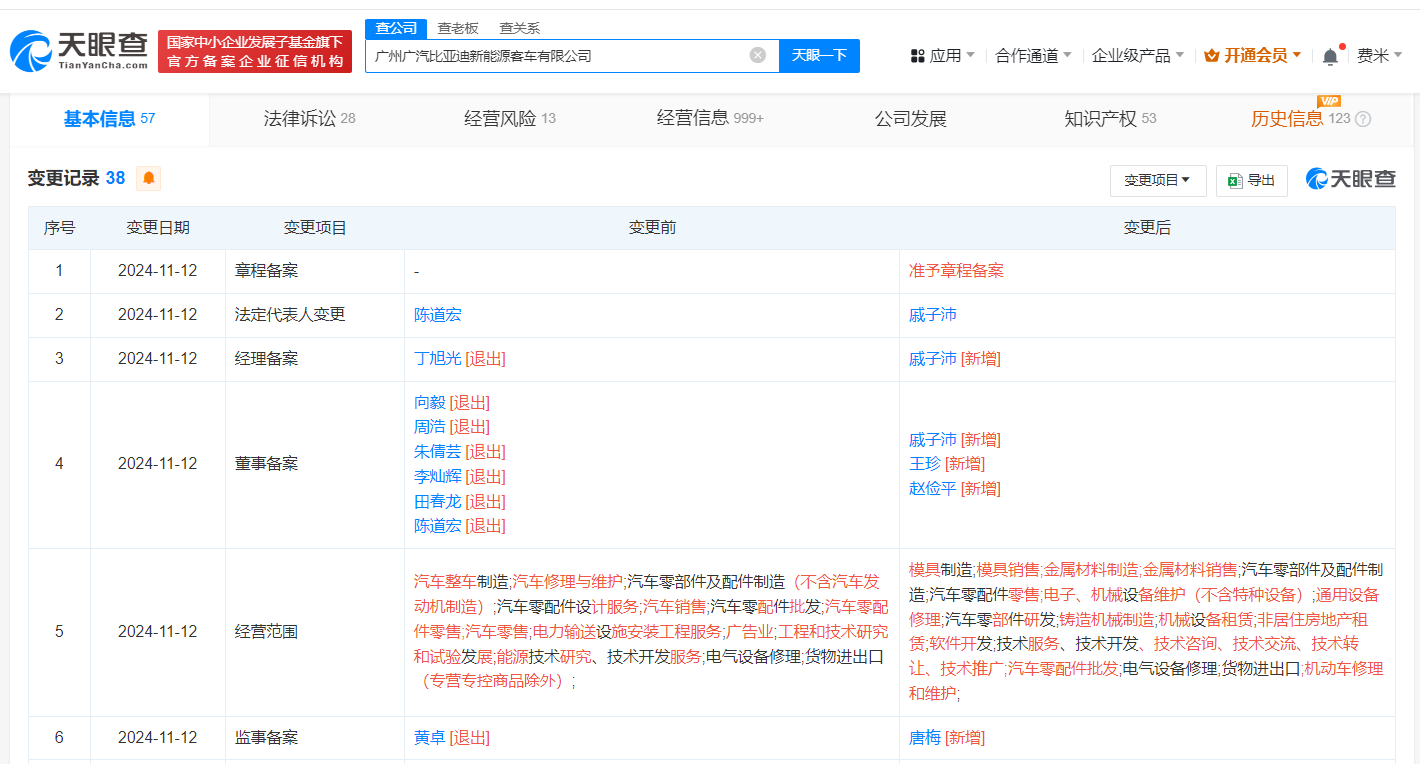Screen dimensions: 1420x764
Task: Open director 向毅's profile link
Action: point(430,403)
